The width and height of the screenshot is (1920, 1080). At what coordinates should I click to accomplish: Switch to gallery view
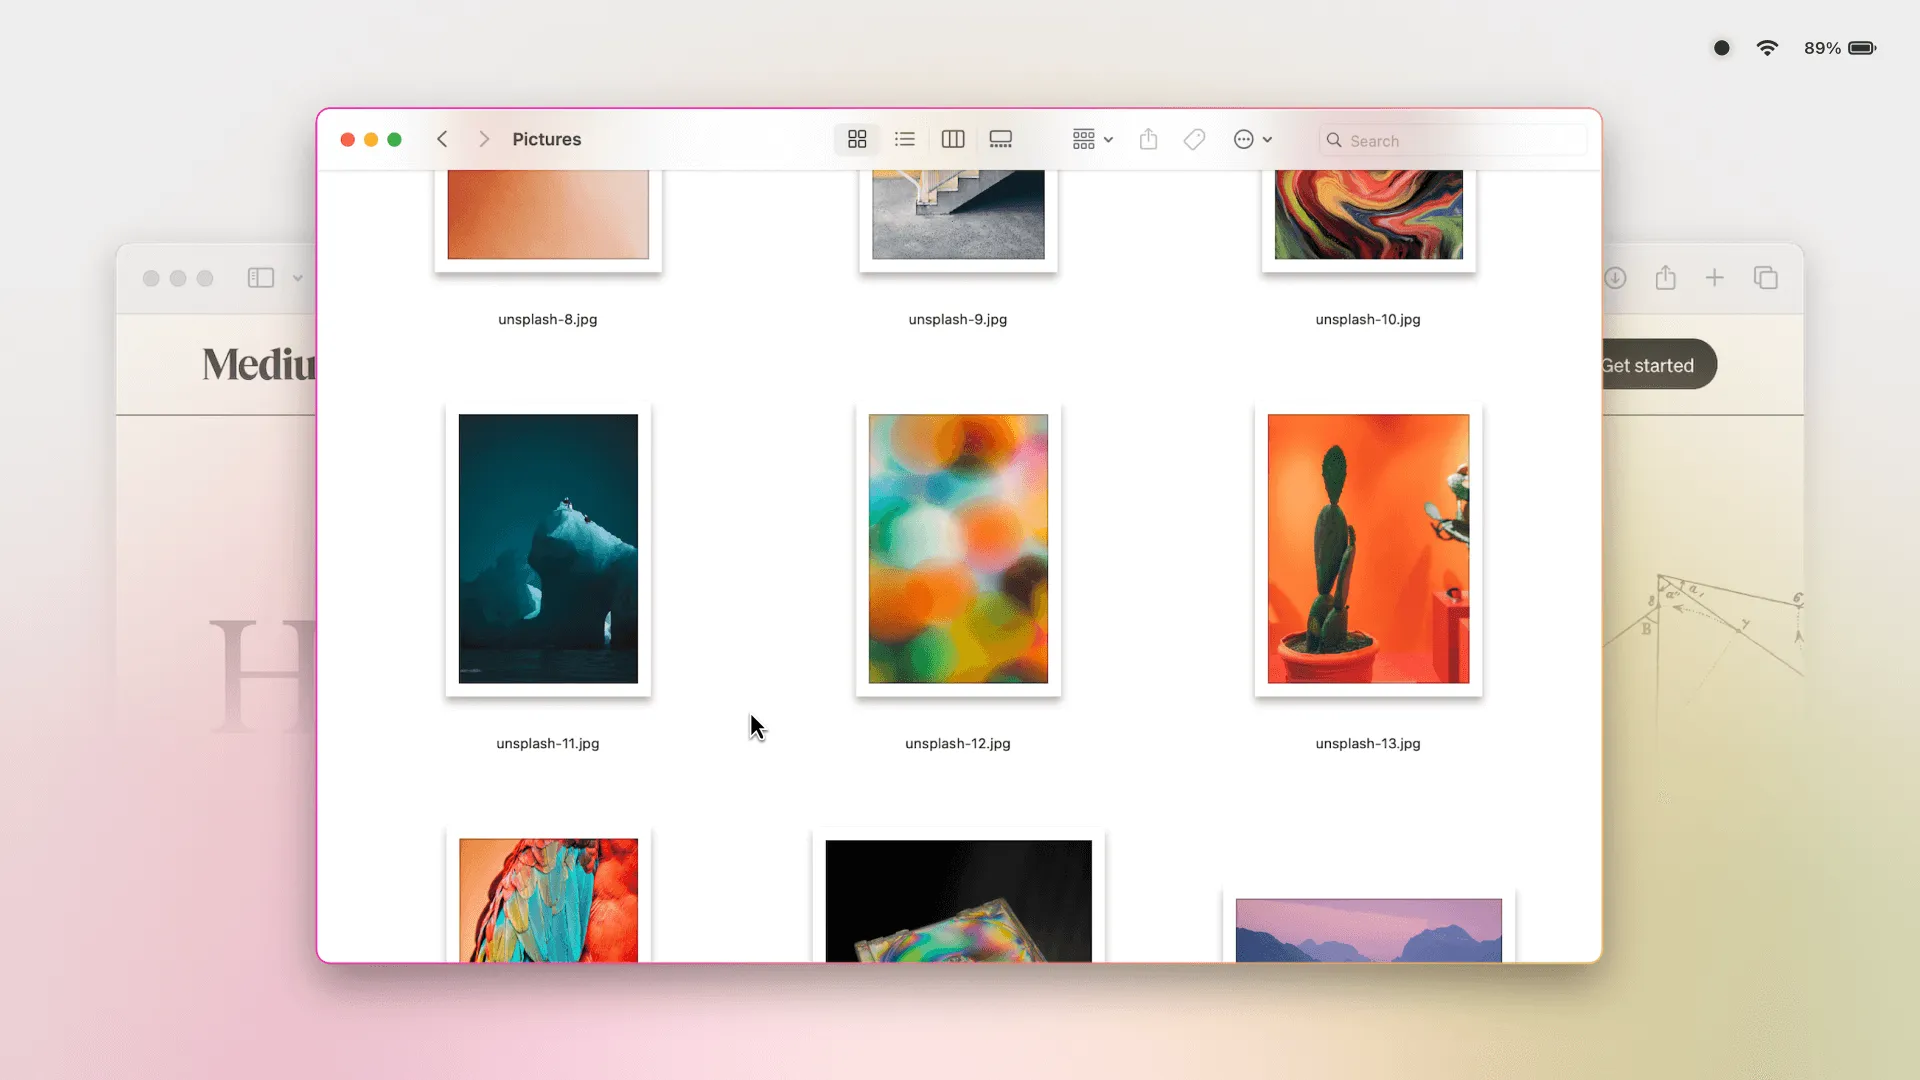pos(1000,139)
